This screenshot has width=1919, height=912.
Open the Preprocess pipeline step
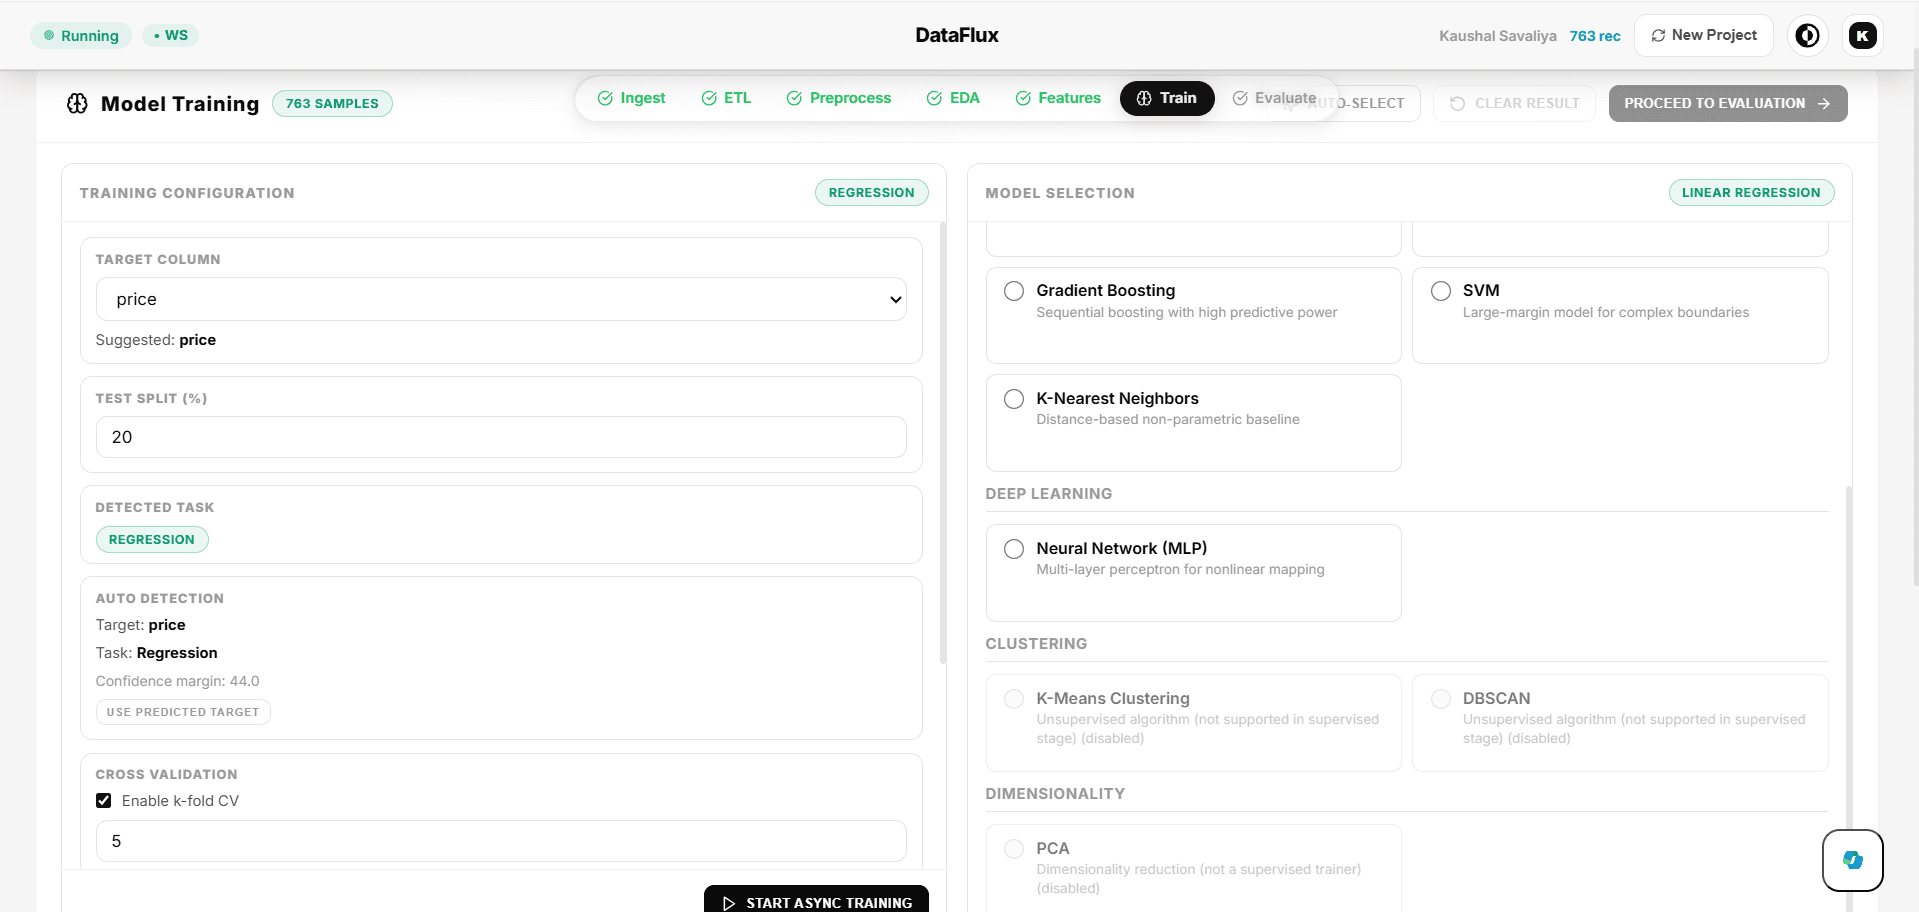(x=838, y=97)
